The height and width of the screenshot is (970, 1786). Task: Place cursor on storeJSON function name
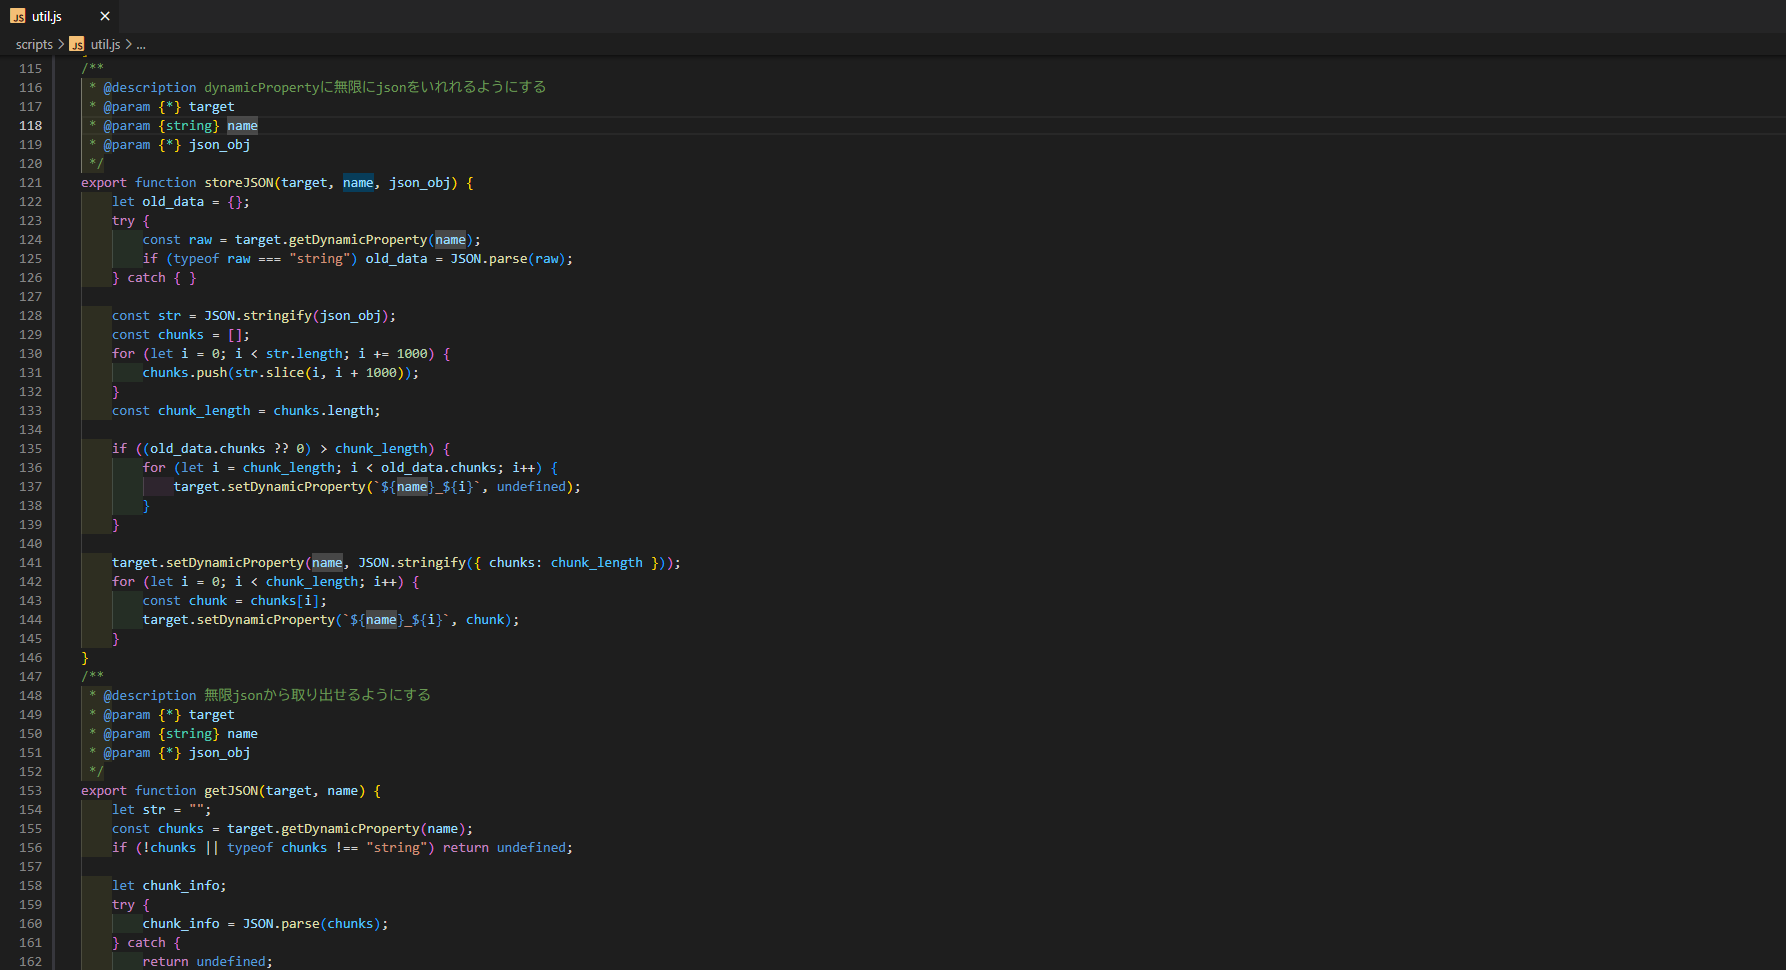coord(238,183)
